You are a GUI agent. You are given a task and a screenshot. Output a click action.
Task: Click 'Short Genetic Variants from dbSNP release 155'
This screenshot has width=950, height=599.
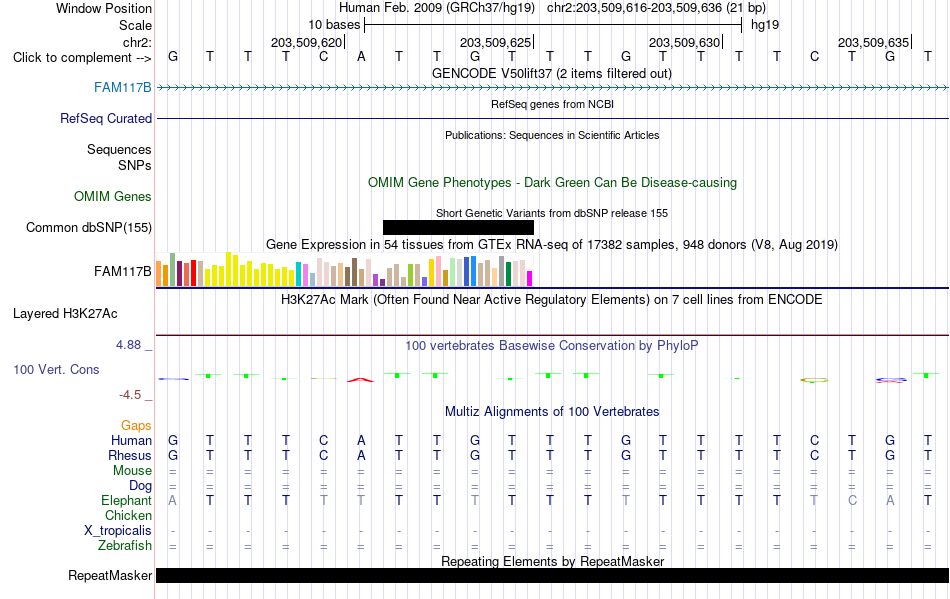click(x=551, y=213)
